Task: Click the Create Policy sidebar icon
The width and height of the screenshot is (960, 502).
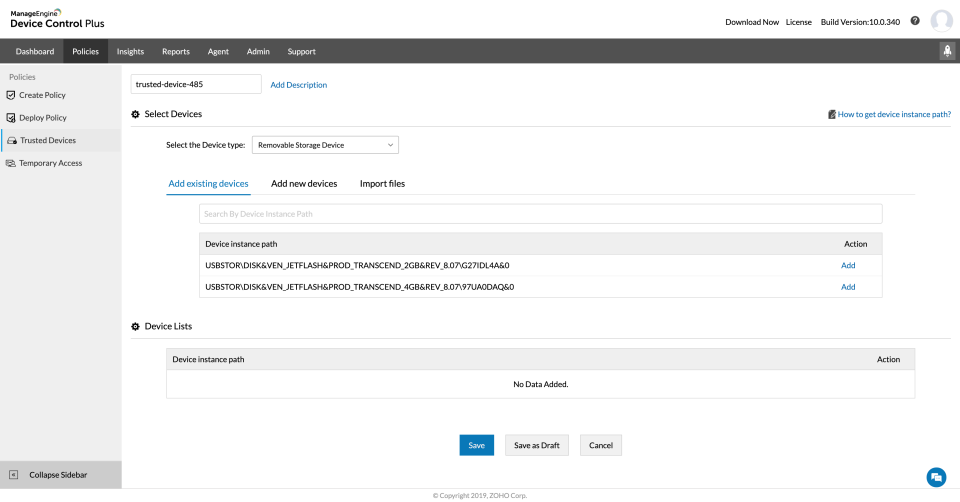Action: pos(11,95)
